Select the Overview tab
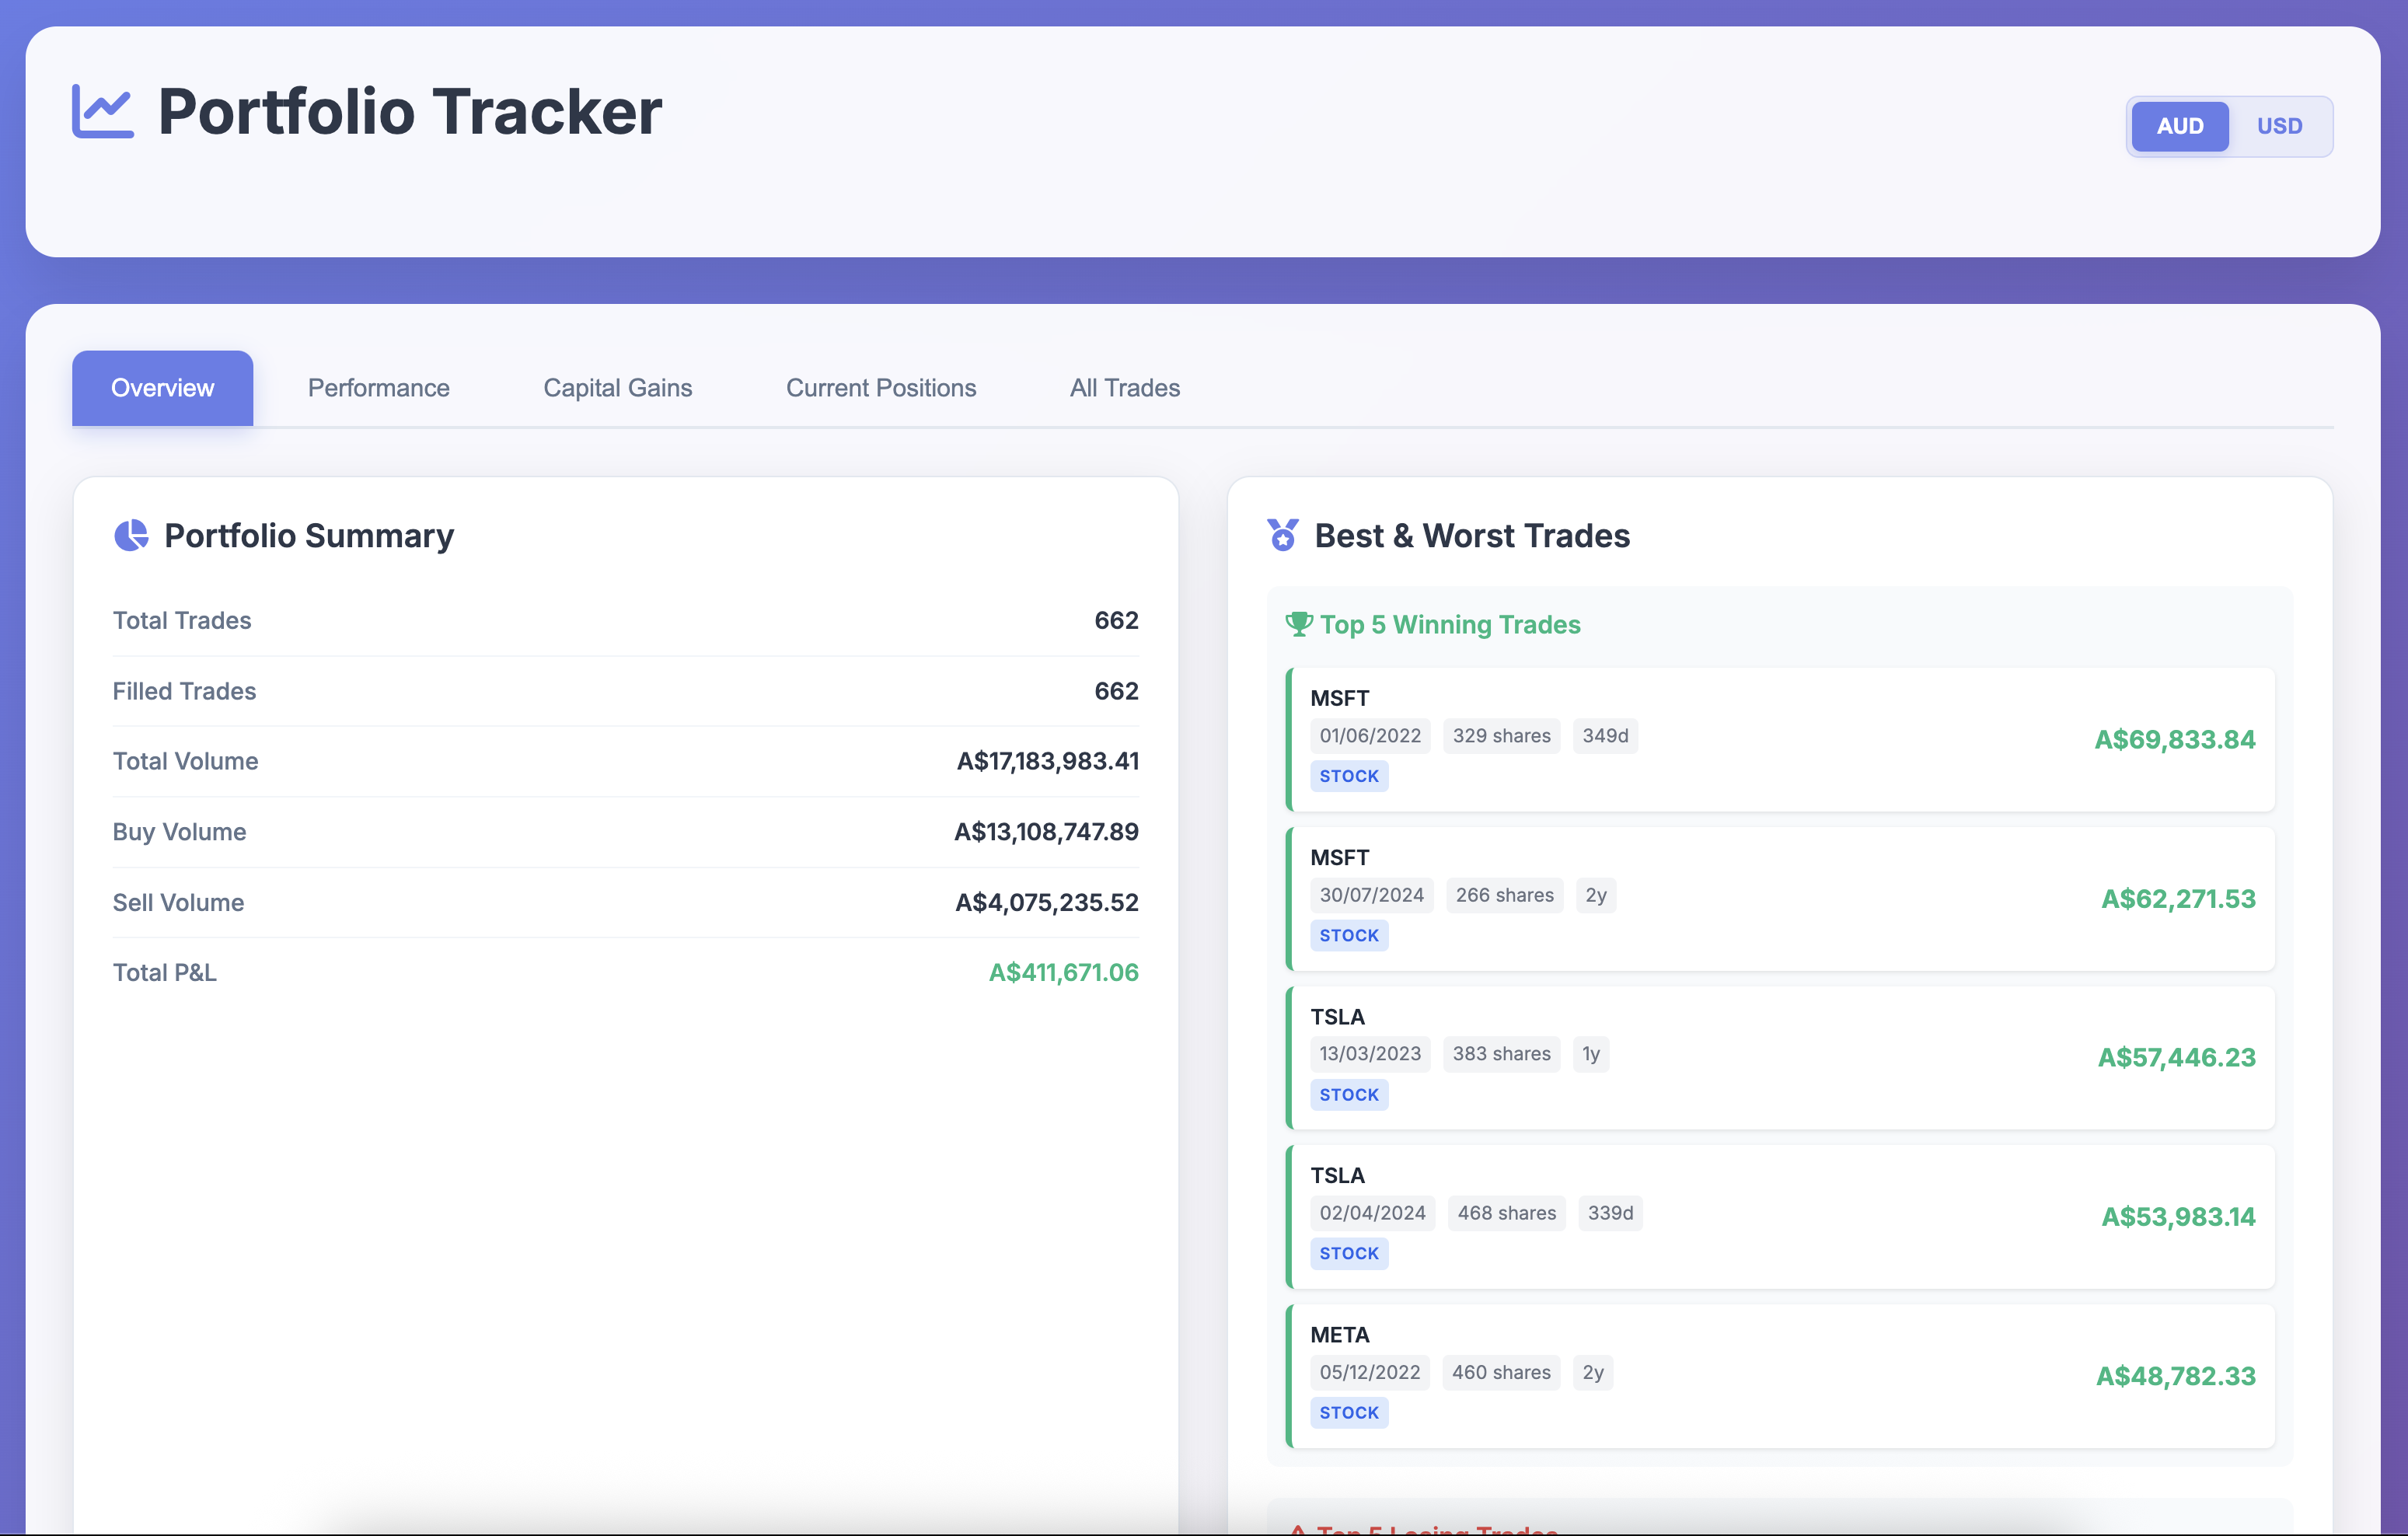The height and width of the screenshot is (1536, 2408). 162,388
